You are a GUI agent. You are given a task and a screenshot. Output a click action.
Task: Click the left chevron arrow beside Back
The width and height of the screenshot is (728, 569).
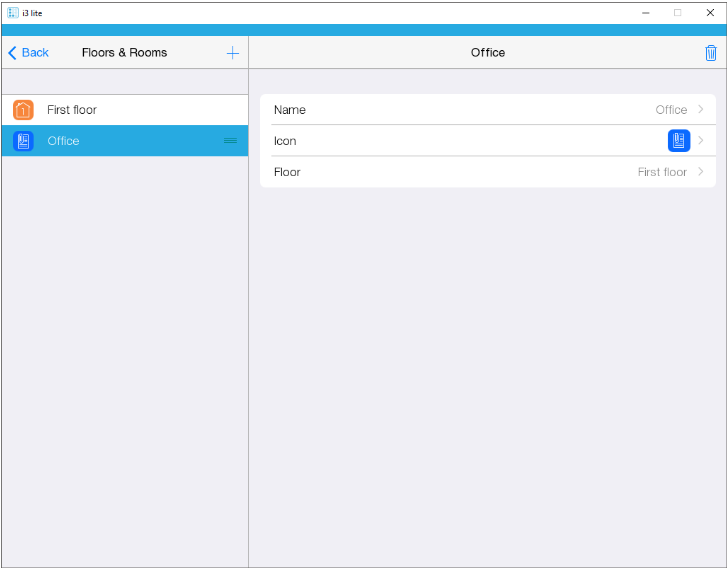[x=12, y=53]
